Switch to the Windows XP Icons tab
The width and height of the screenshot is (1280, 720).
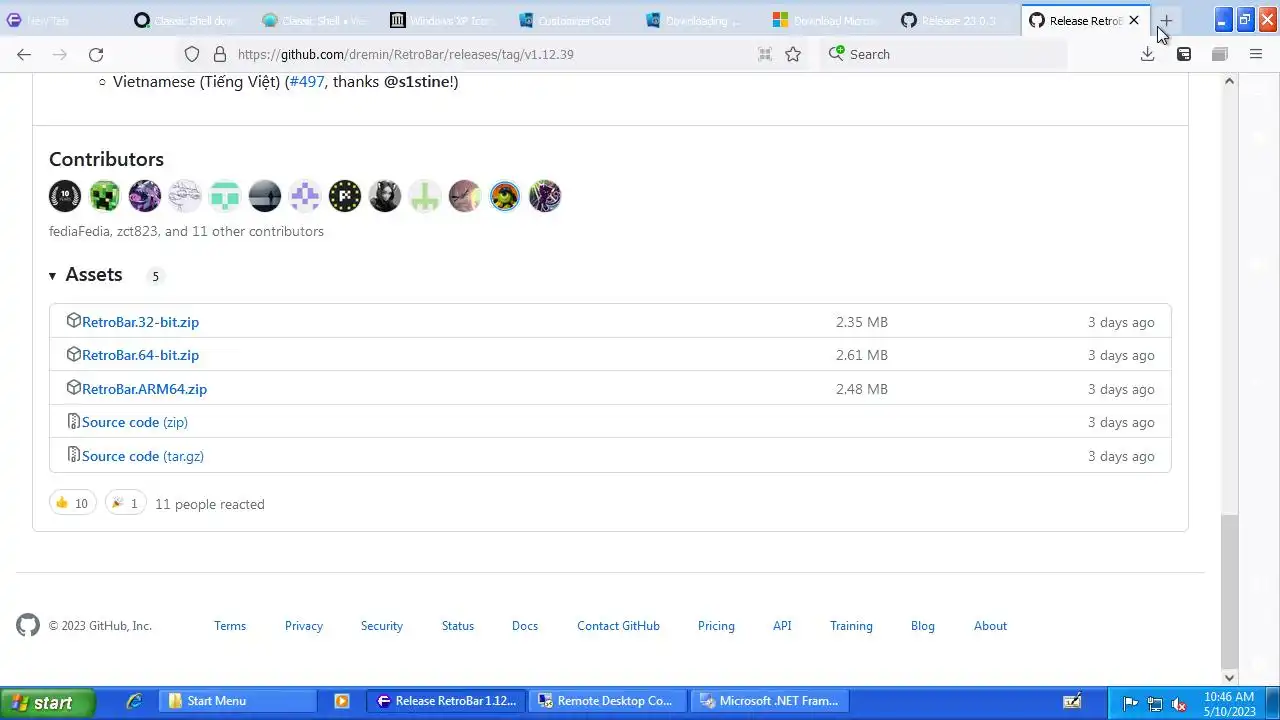pos(442,20)
